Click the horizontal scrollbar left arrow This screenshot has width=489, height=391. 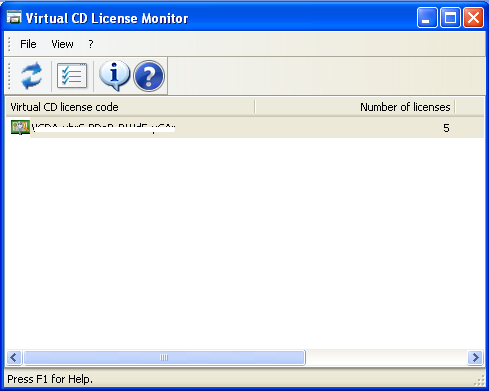(14, 358)
